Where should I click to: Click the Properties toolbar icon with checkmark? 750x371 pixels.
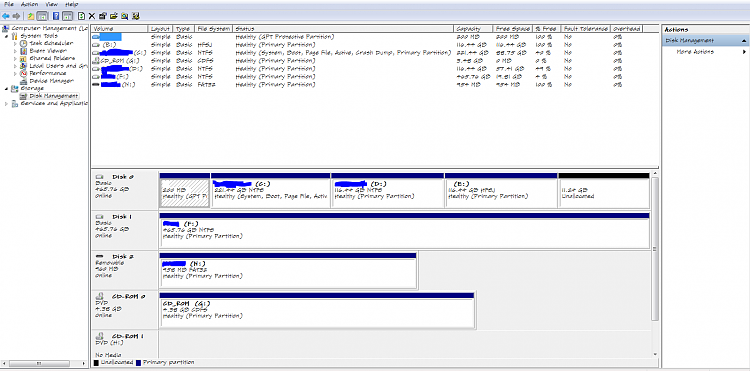[103, 16]
